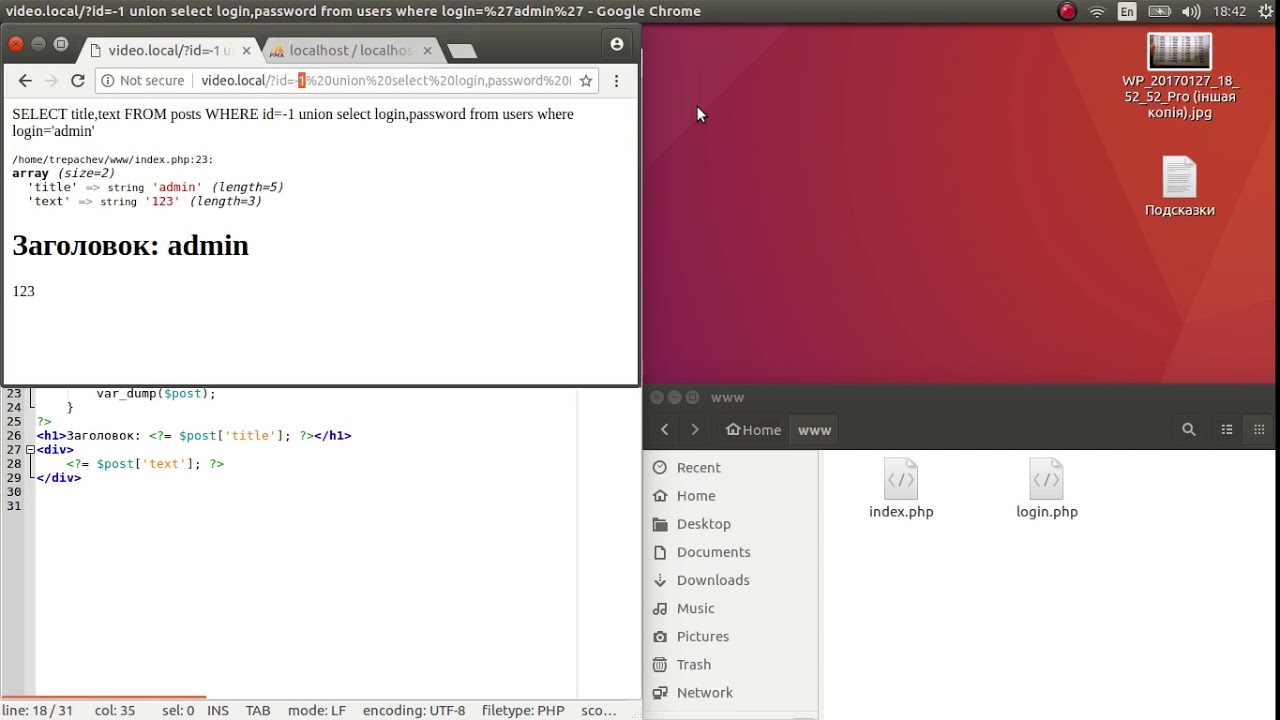Bookmark this page with the star icon
Screen dimensions: 1280x720
[x=586, y=81]
